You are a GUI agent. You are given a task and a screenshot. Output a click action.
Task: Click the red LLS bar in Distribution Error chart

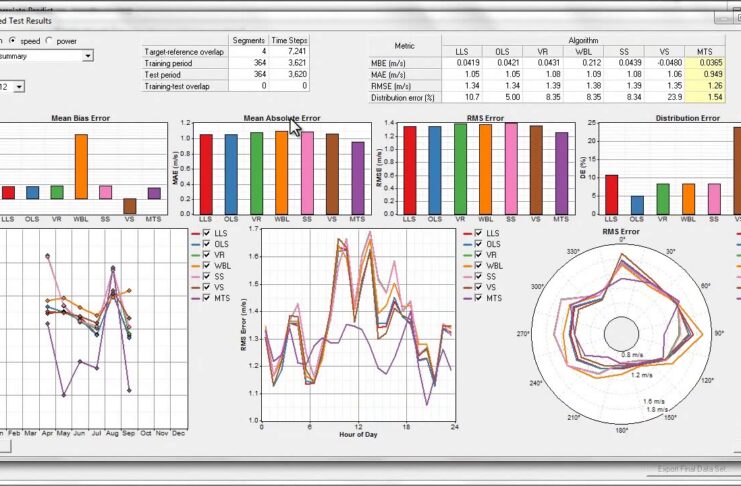pyautogui.click(x=611, y=194)
